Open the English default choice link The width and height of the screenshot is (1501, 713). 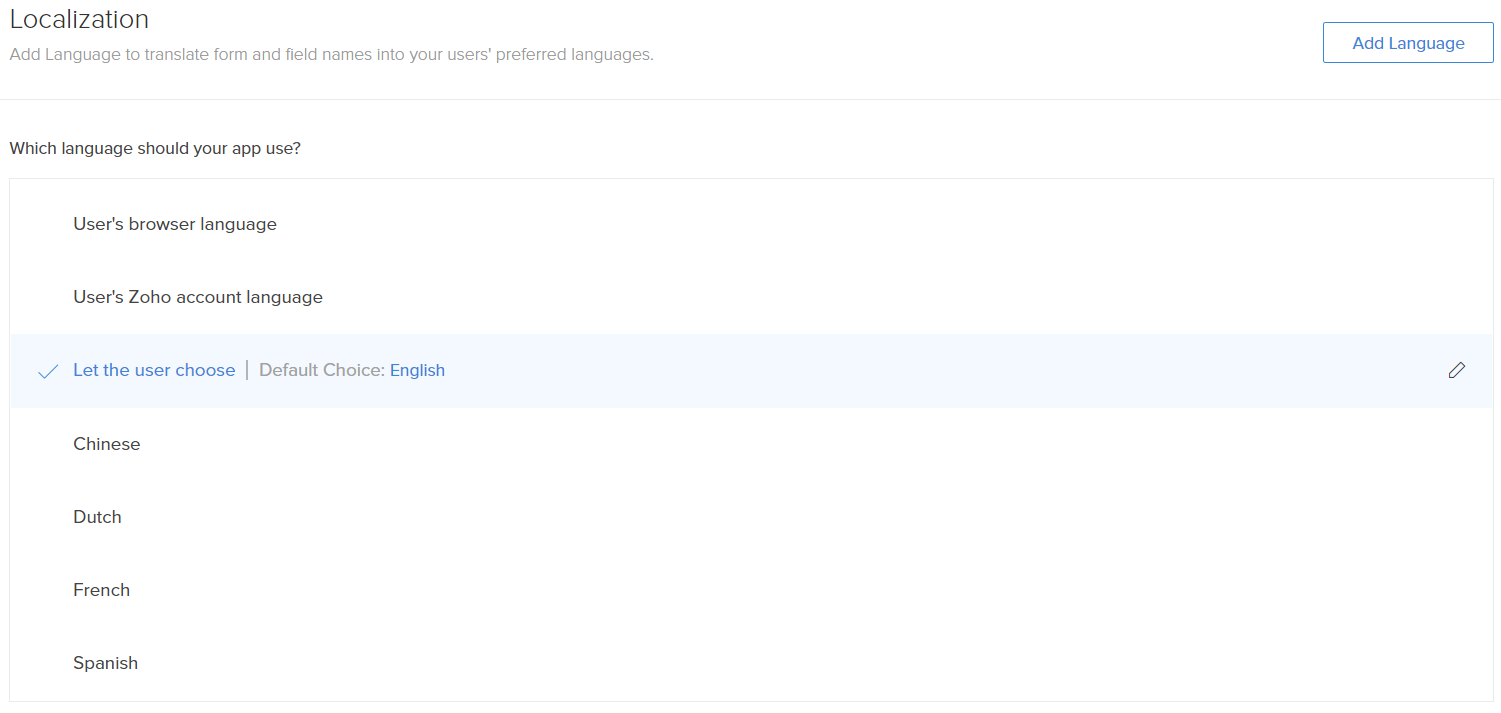click(x=417, y=371)
